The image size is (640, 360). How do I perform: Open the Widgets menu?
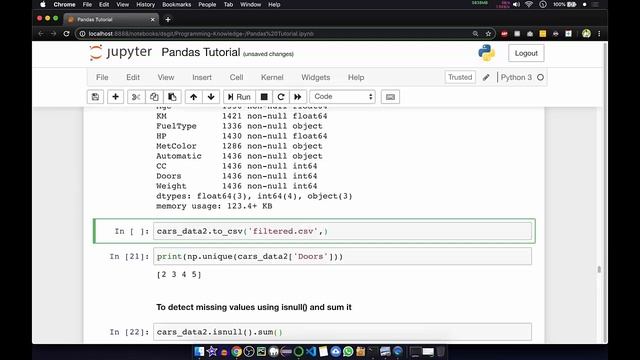(x=316, y=77)
